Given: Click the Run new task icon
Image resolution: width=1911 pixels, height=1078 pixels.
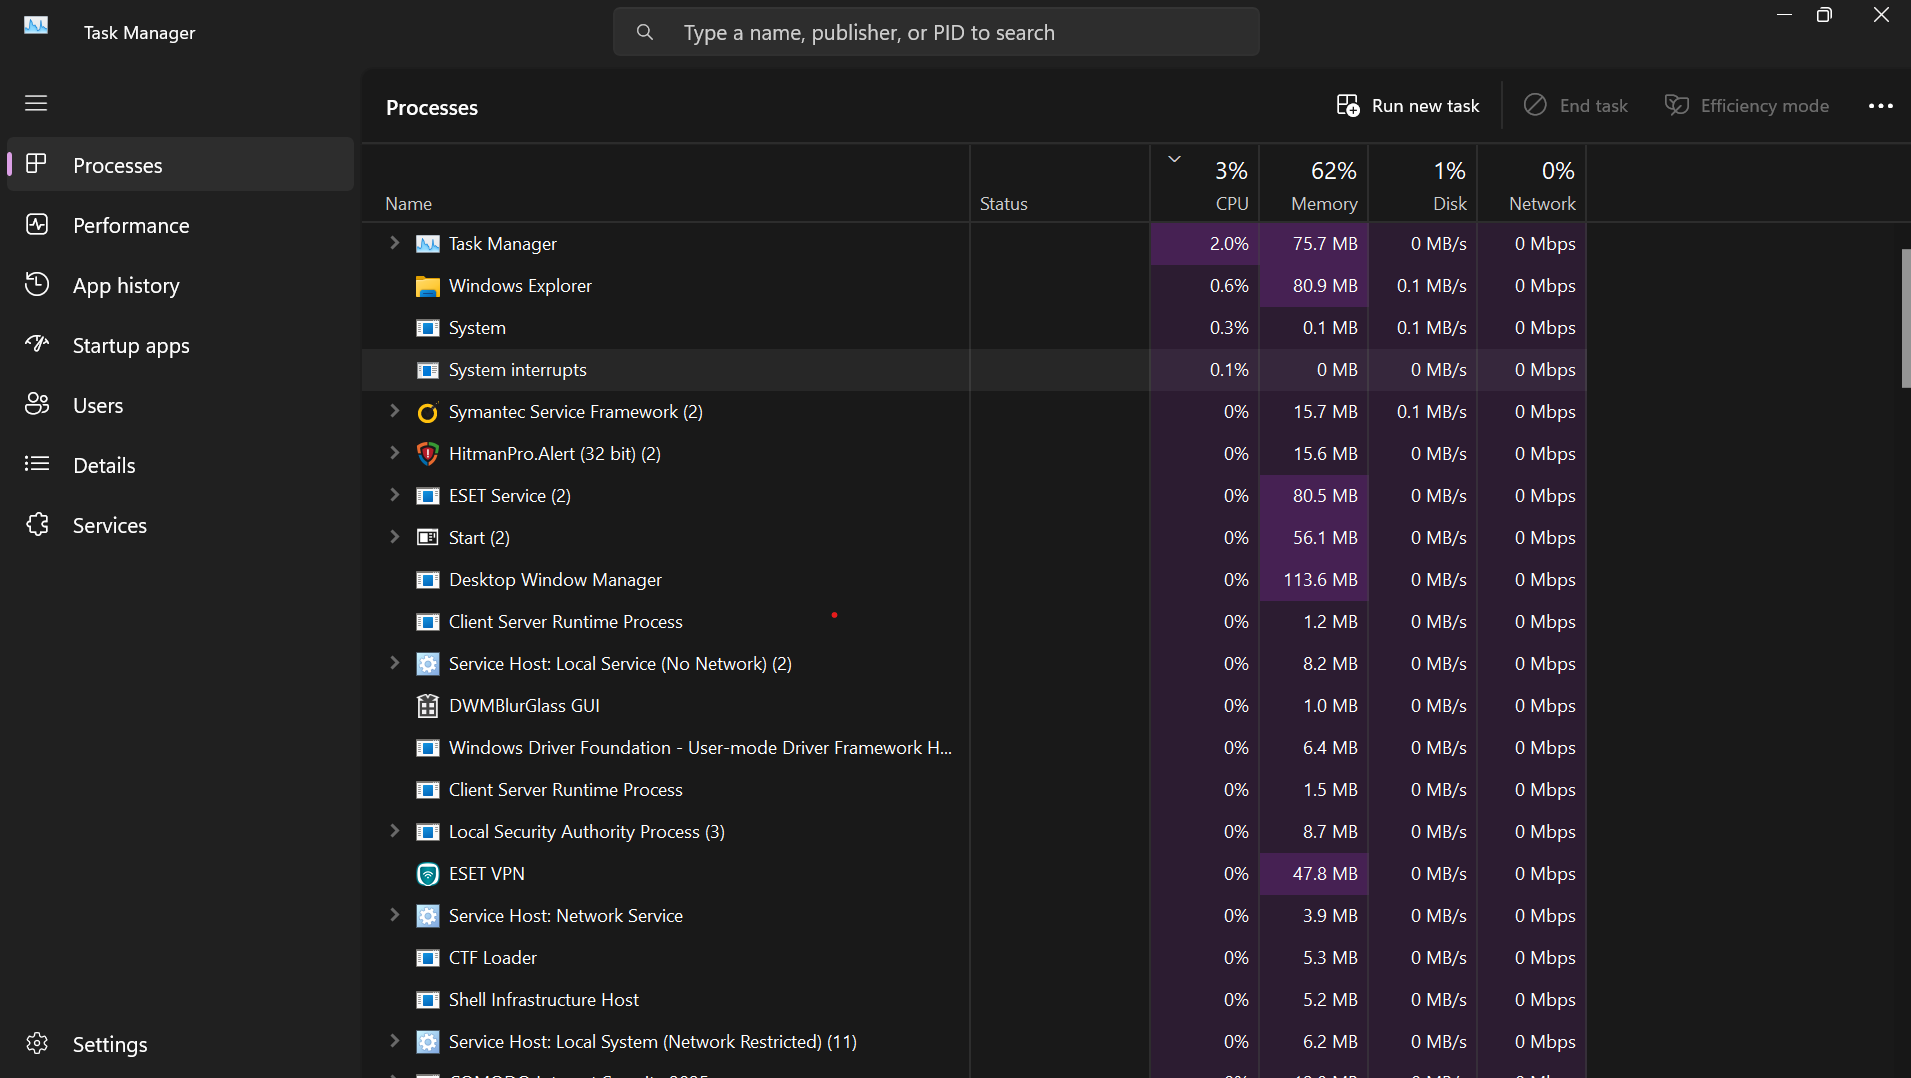Looking at the screenshot, I should pos(1348,106).
